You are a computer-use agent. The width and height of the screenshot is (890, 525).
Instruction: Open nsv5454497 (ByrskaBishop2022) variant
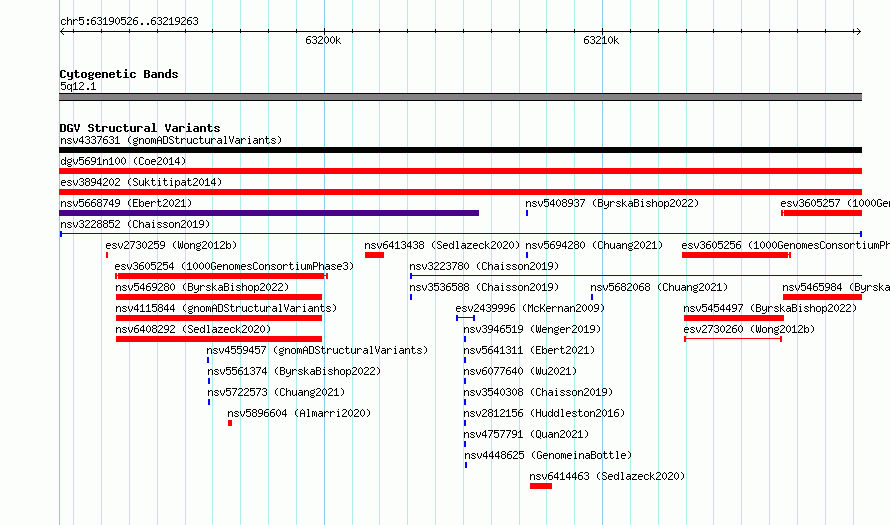coord(770,308)
